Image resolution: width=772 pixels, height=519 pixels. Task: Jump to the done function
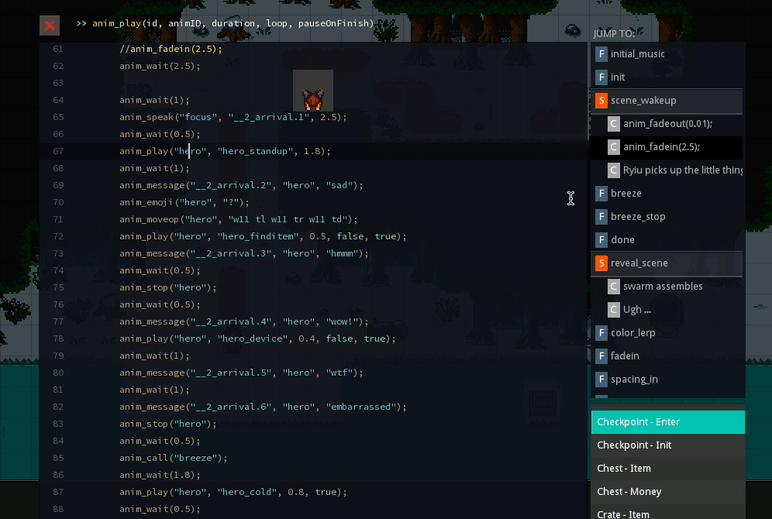click(x=622, y=240)
